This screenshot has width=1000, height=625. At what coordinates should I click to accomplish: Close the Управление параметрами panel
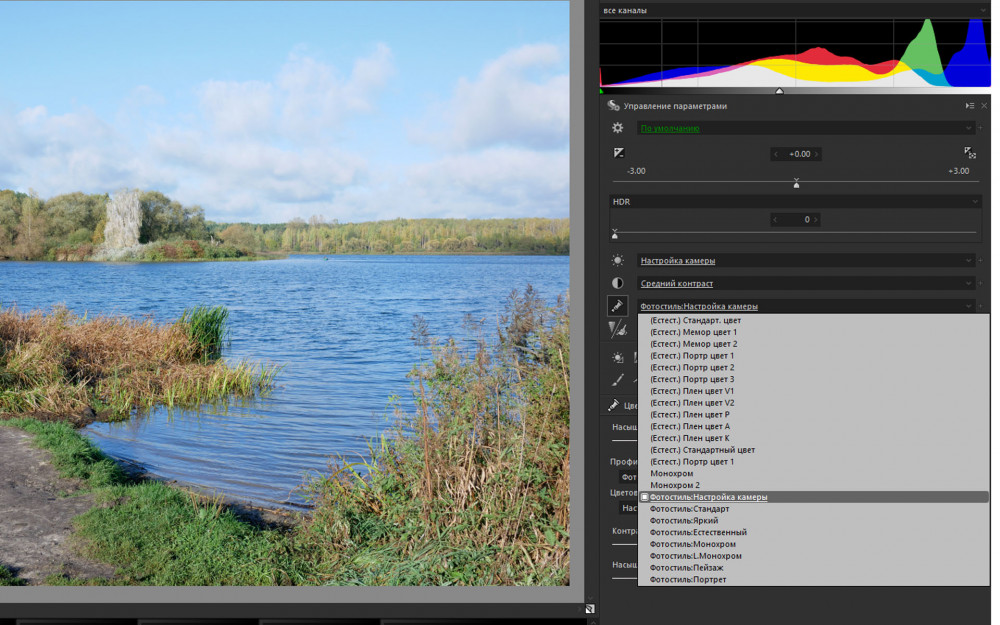(x=984, y=105)
